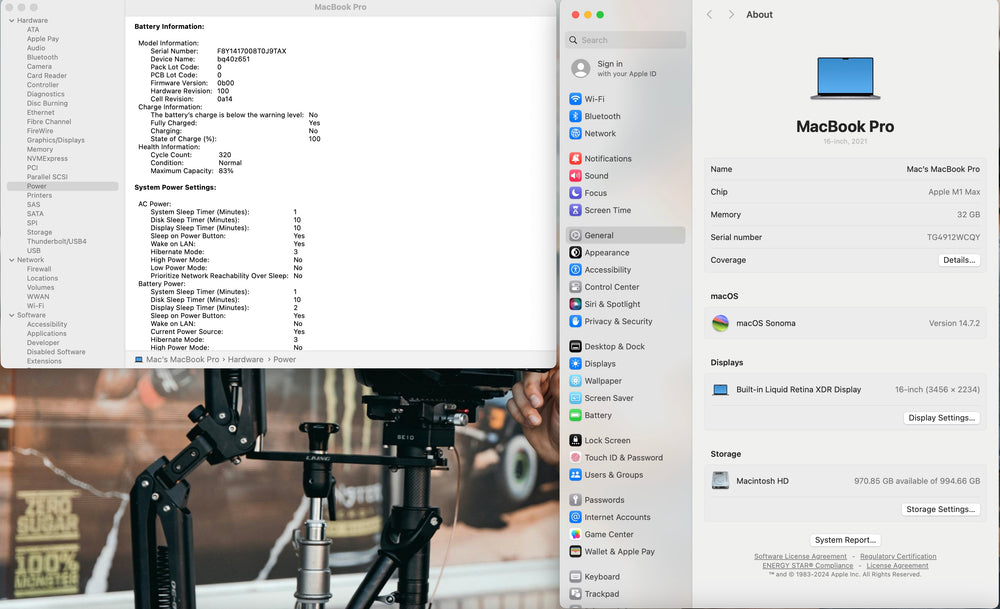This screenshot has height=609, width=1000.
Task: Select Power in the Hardware list
Action: point(62,186)
